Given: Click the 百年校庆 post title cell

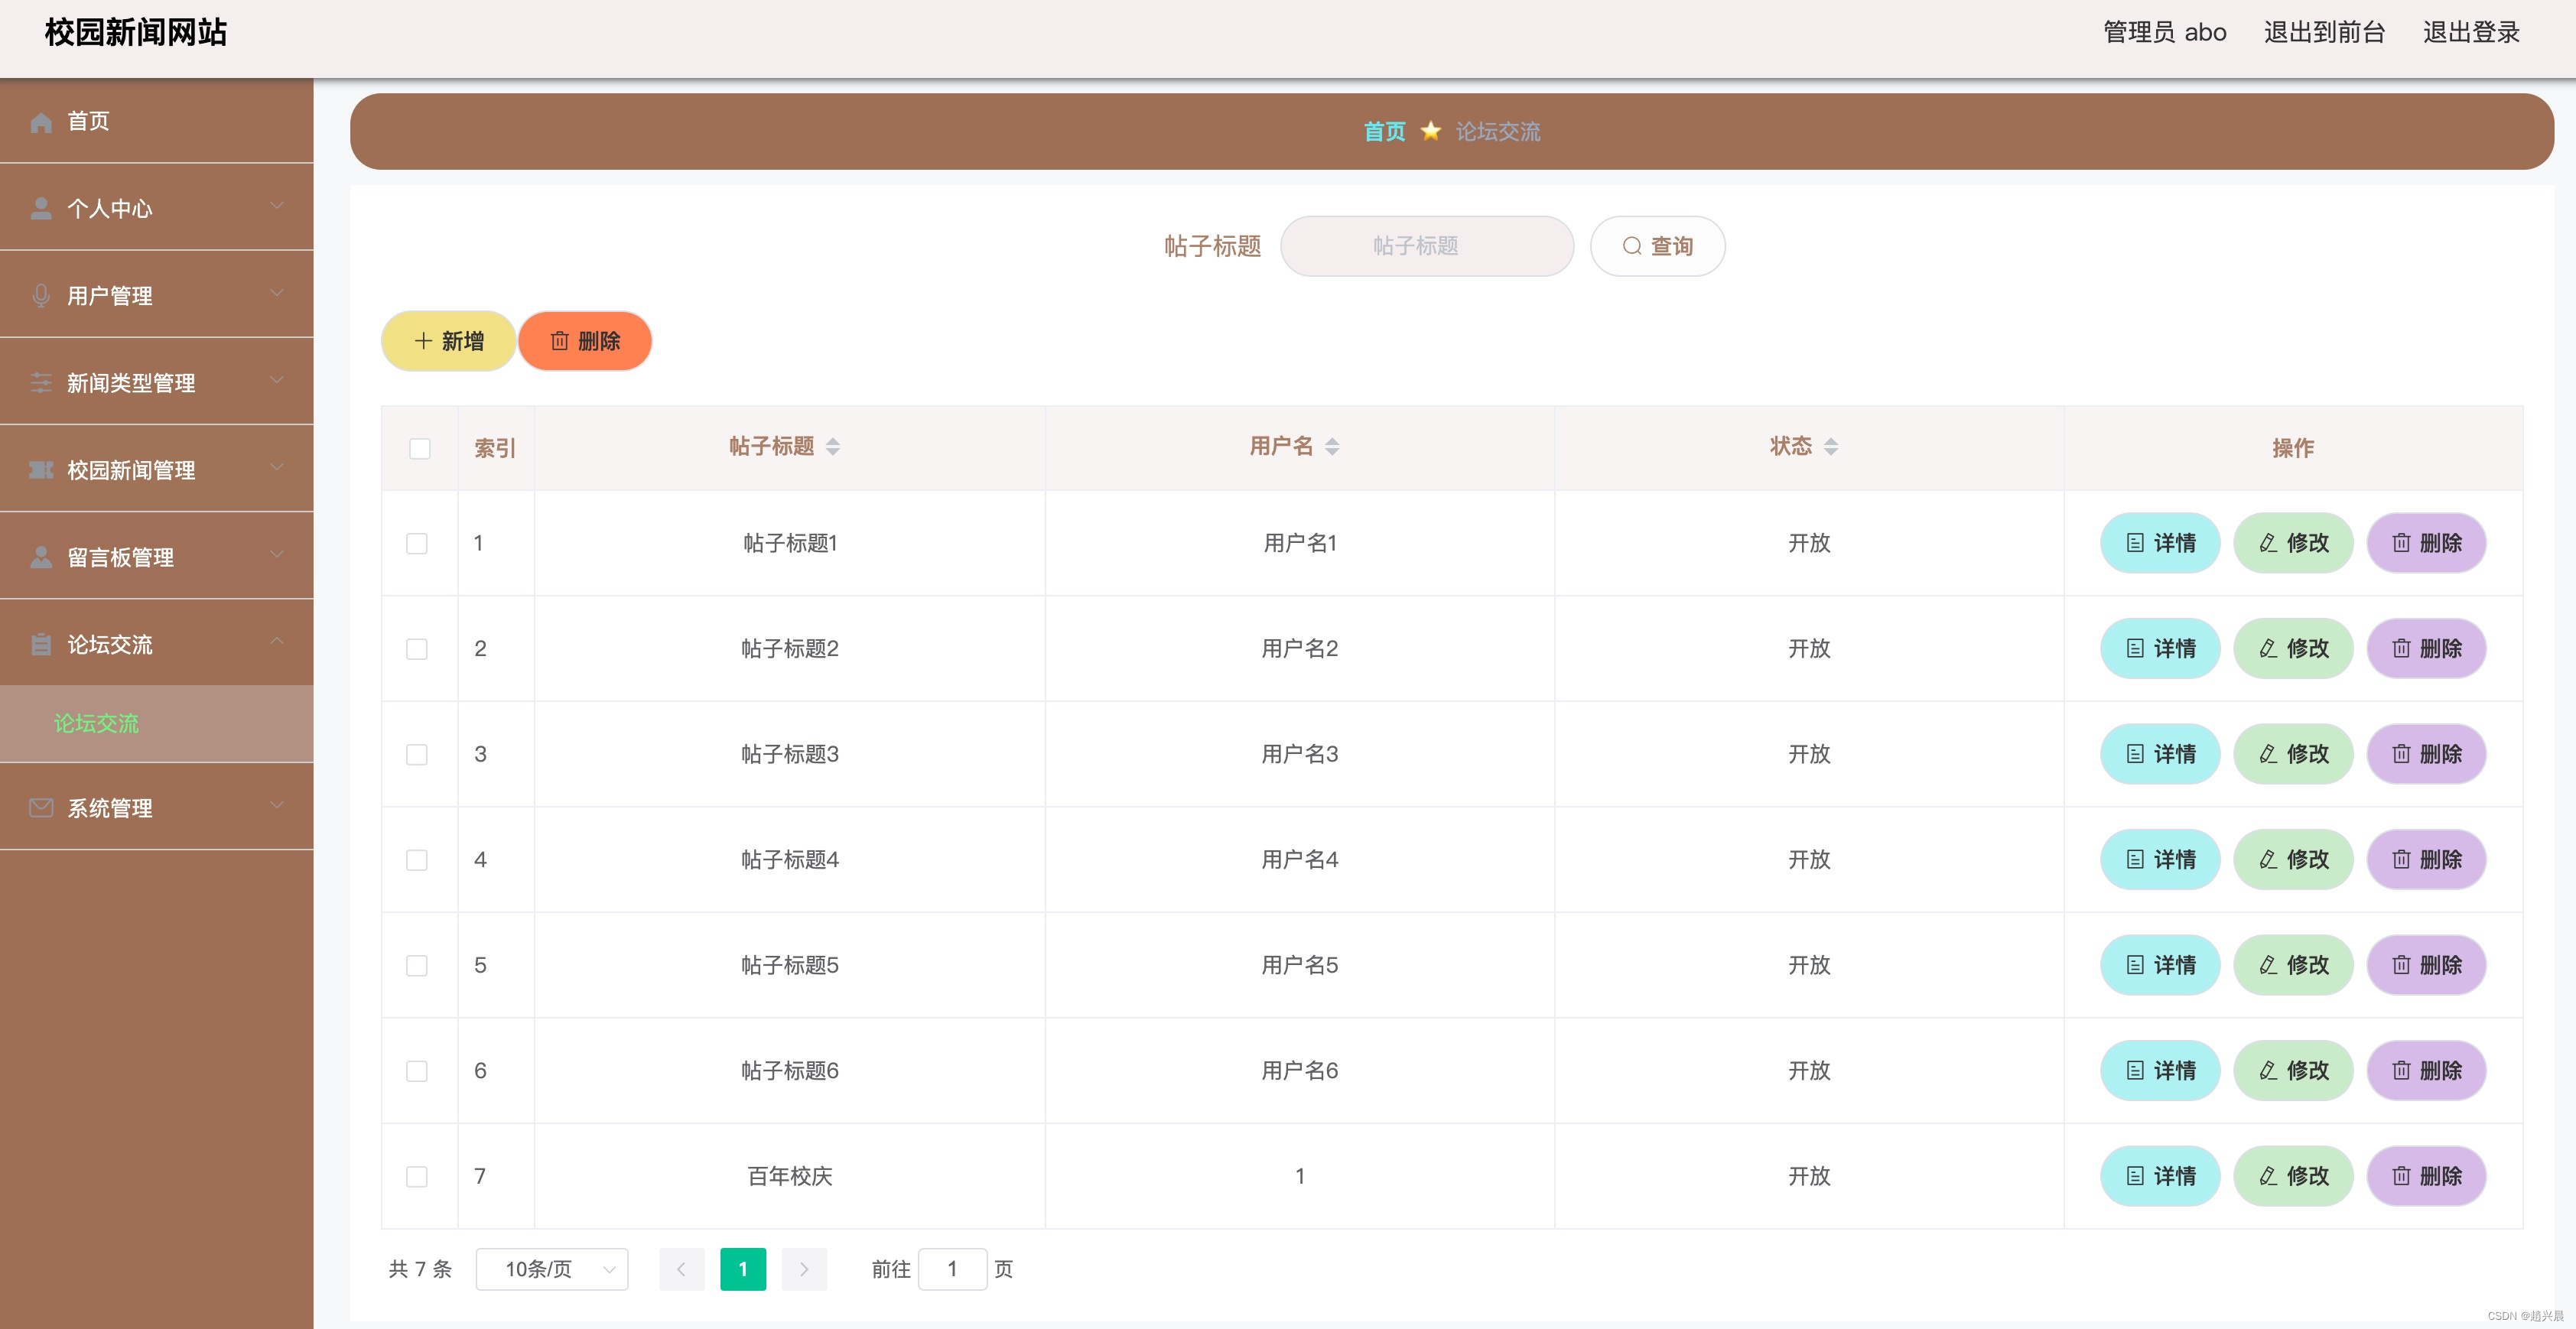Looking at the screenshot, I should [790, 1176].
